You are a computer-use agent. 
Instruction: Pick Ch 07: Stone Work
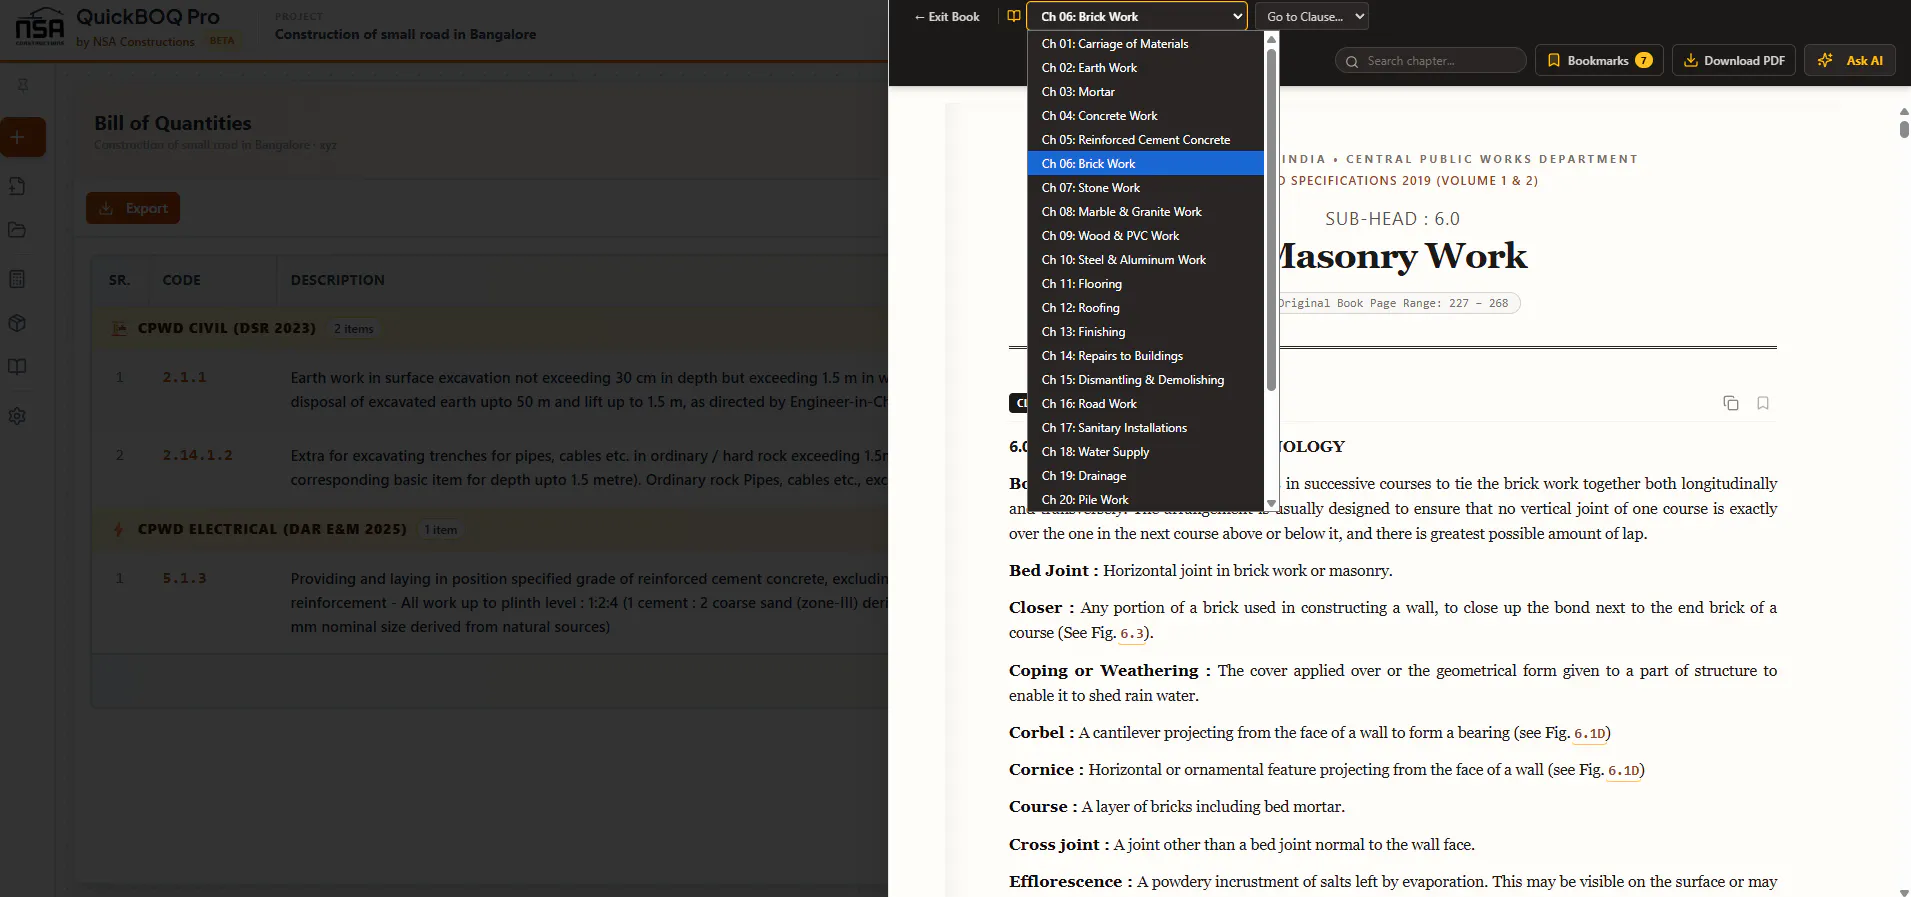pyautogui.click(x=1146, y=188)
